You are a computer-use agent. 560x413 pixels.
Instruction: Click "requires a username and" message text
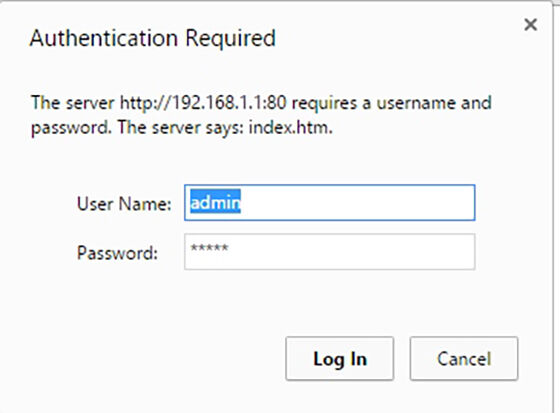pyautogui.click(x=392, y=103)
